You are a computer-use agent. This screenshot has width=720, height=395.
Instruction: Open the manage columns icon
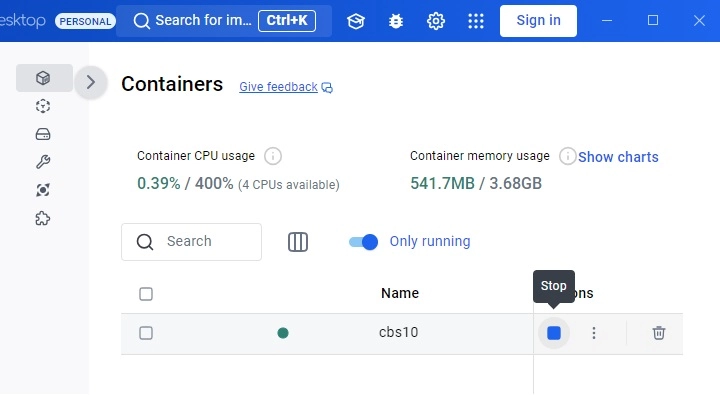(298, 242)
